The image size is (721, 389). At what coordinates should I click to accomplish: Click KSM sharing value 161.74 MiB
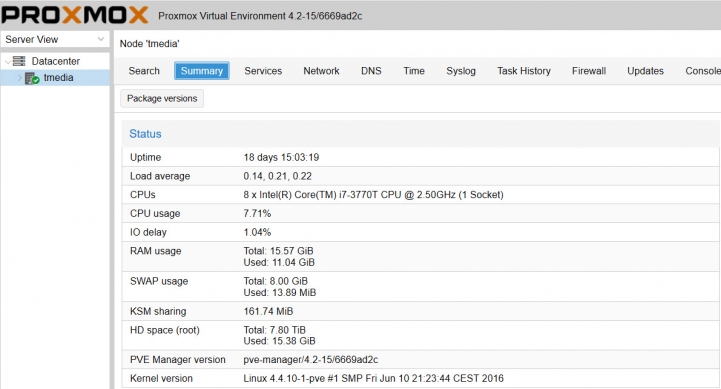268,311
